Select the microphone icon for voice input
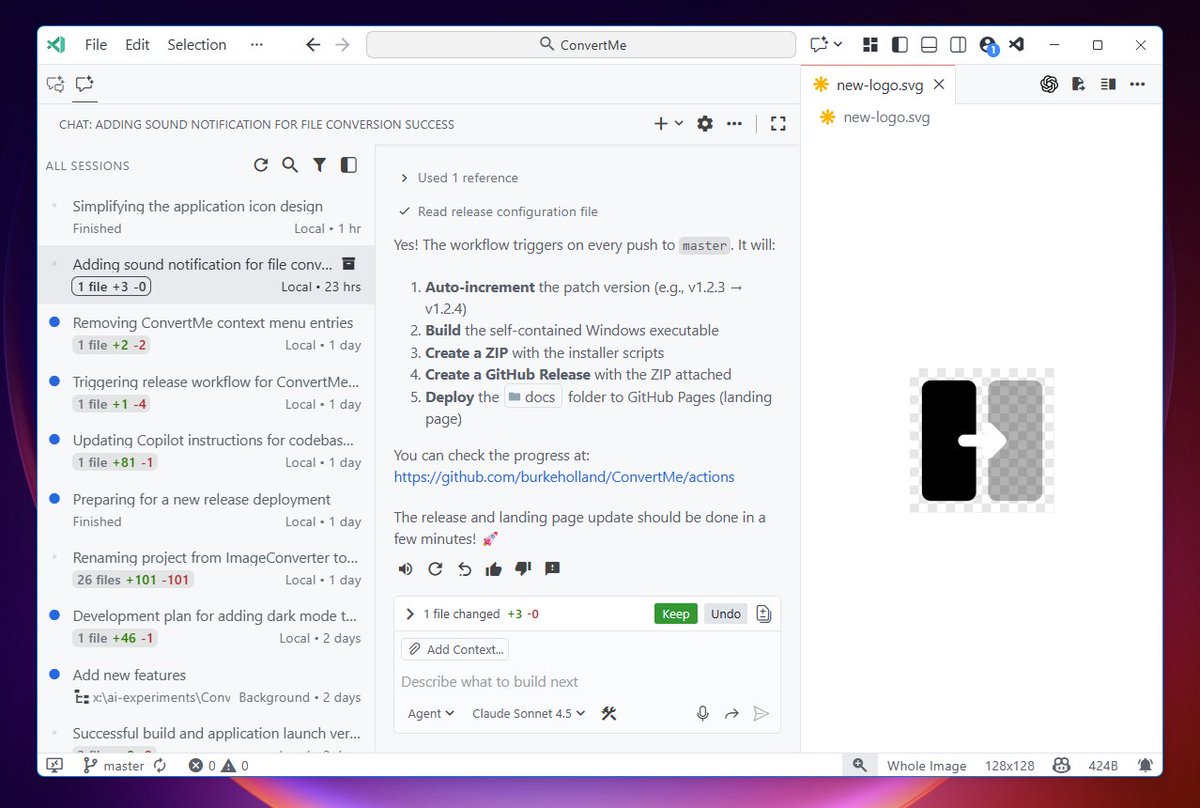The width and height of the screenshot is (1200, 808). tap(703, 713)
